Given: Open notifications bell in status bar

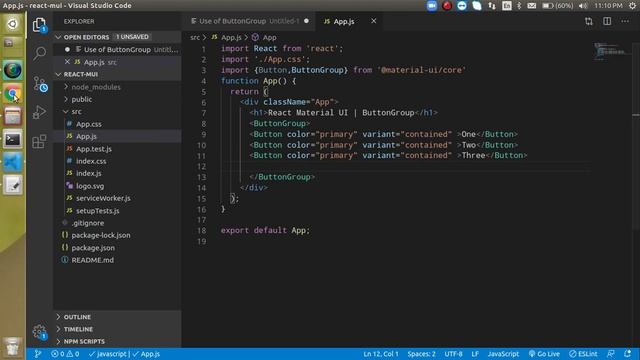Looking at the screenshot, I should pyautogui.click(x=627, y=354).
